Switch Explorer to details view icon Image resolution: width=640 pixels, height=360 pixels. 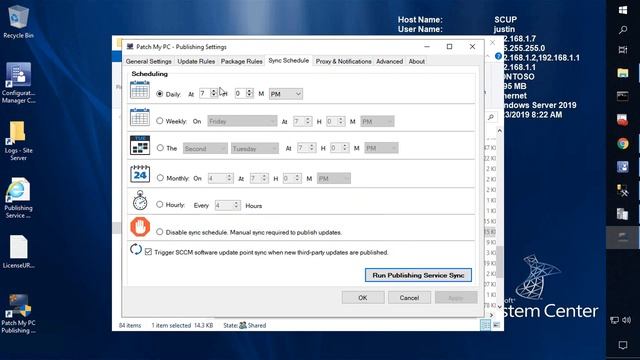coord(485,325)
